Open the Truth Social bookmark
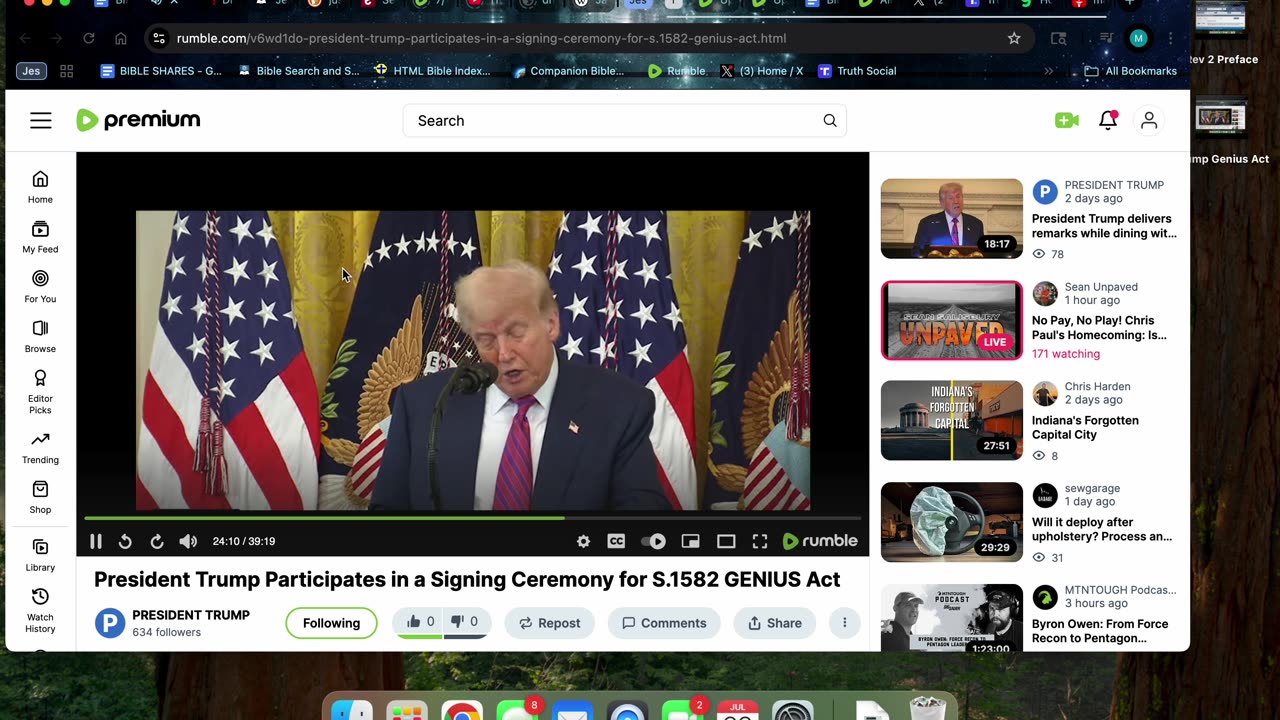Image resolution: width=1280 pixels, height=720 pixels. pyautogui.click(x=857, y=71)
